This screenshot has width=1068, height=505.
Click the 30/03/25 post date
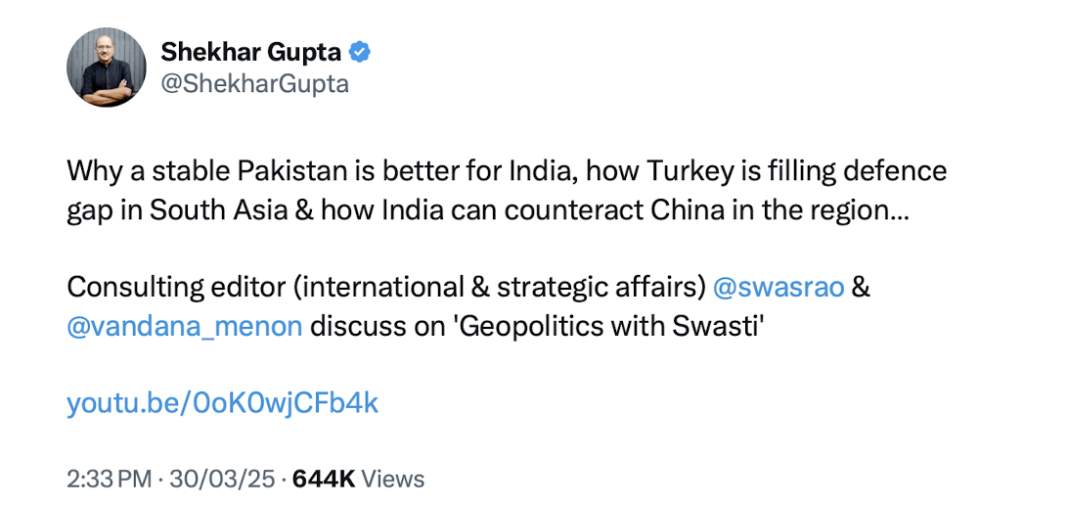click(222, 479)
